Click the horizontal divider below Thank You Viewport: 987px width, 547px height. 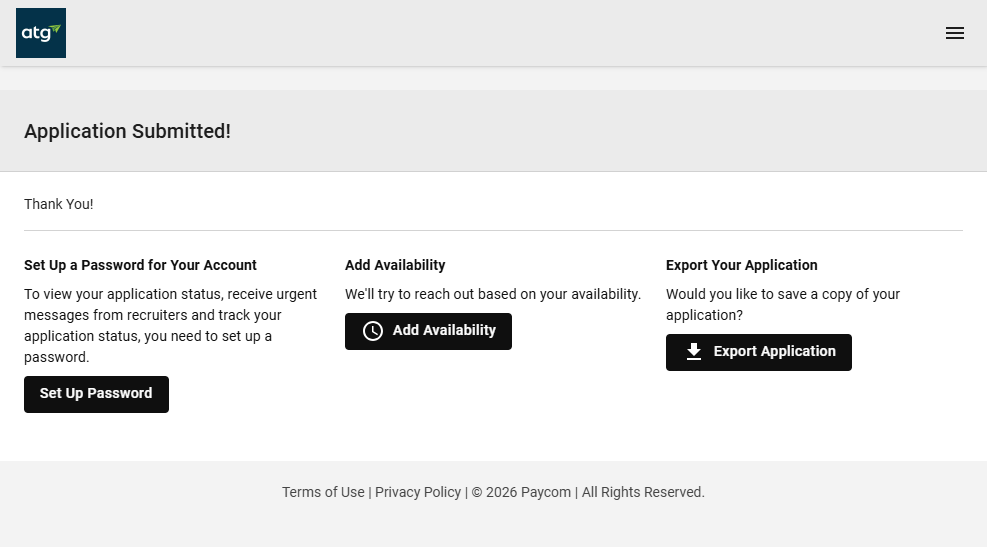click(x=493, y=231)
